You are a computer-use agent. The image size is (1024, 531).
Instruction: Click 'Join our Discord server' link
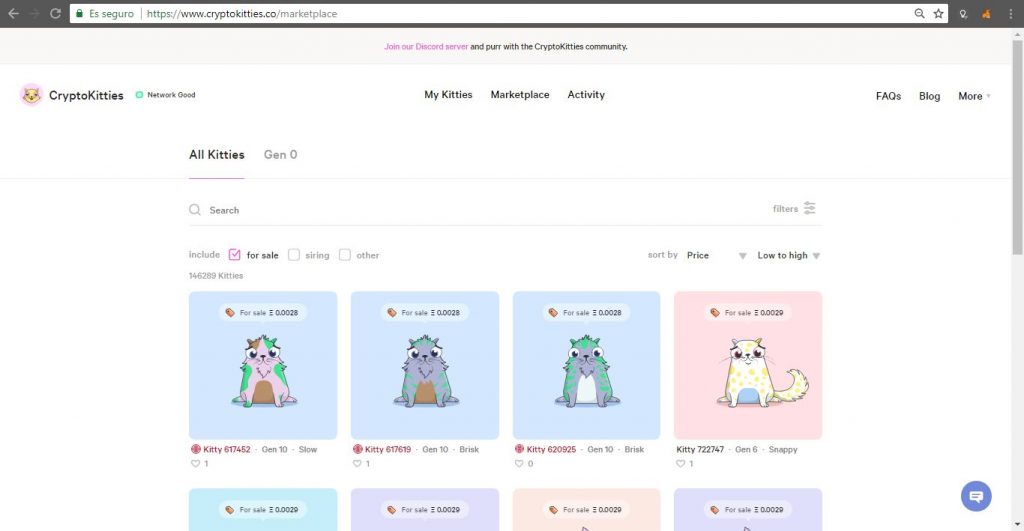(x=426, y=46)
